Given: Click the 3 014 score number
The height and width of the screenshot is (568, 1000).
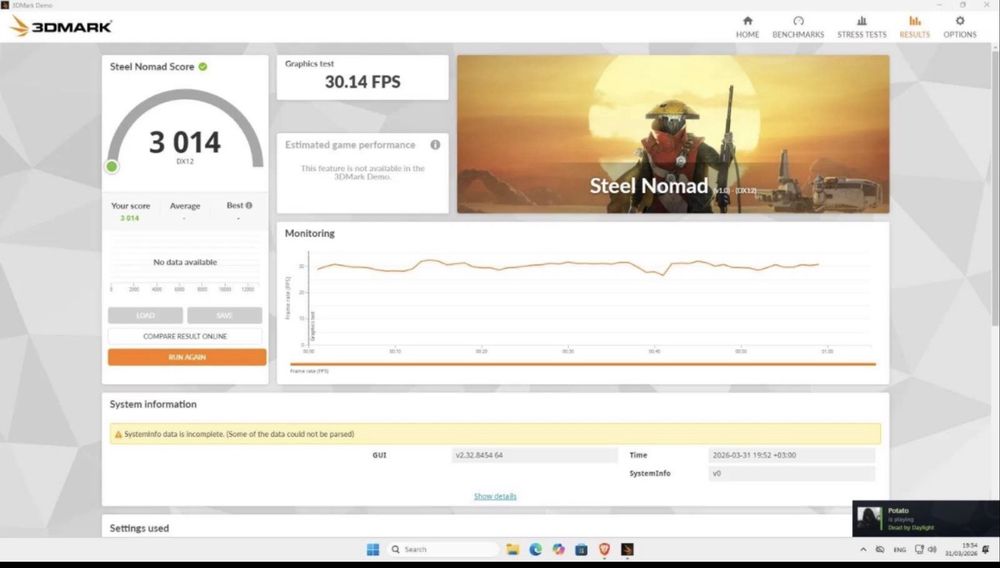Looking at the screenshot, I should [185, 142].
